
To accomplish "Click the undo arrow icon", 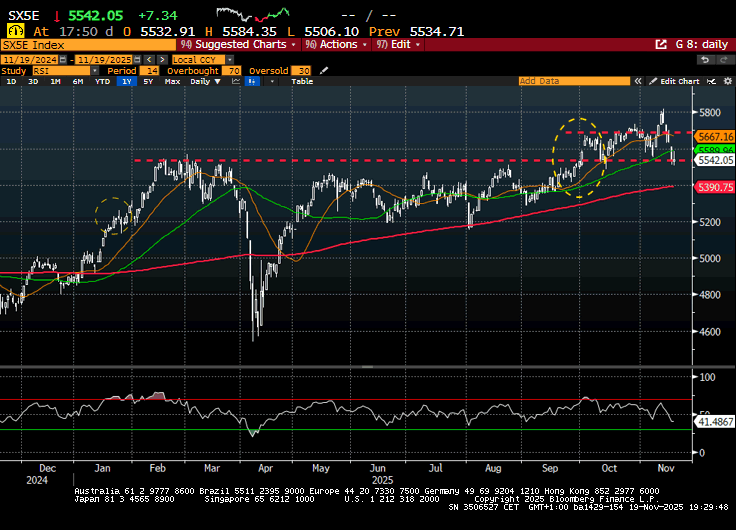I will [704, 59].
